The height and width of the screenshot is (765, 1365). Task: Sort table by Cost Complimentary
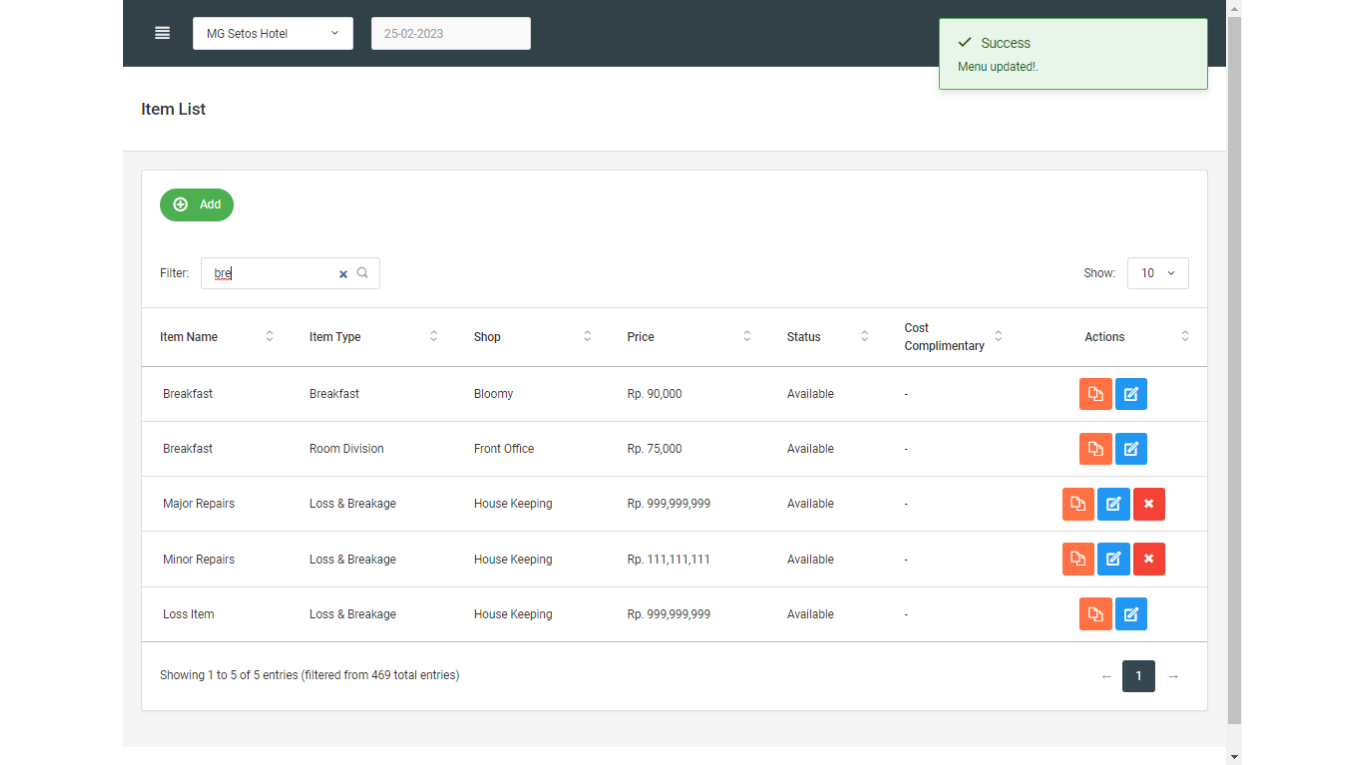(953, 337)
